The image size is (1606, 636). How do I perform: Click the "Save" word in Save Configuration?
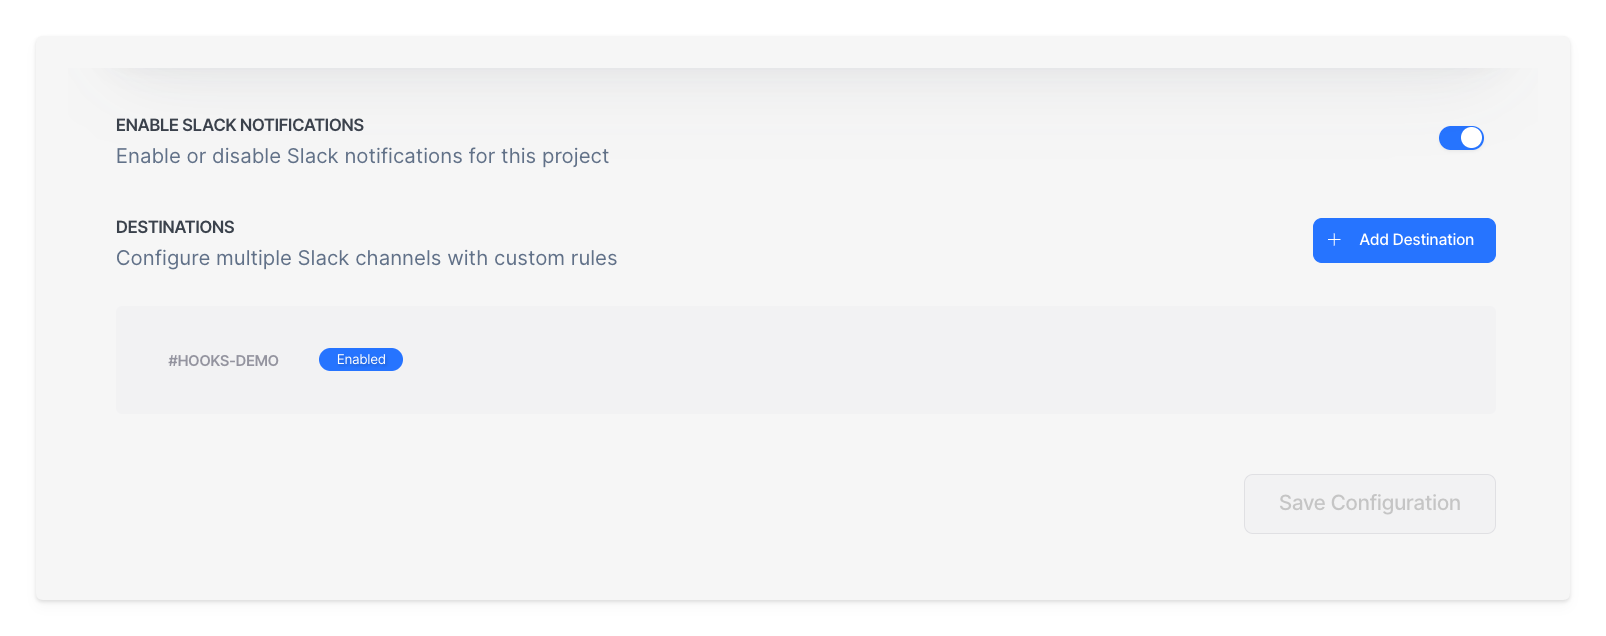coord(1301,503)
